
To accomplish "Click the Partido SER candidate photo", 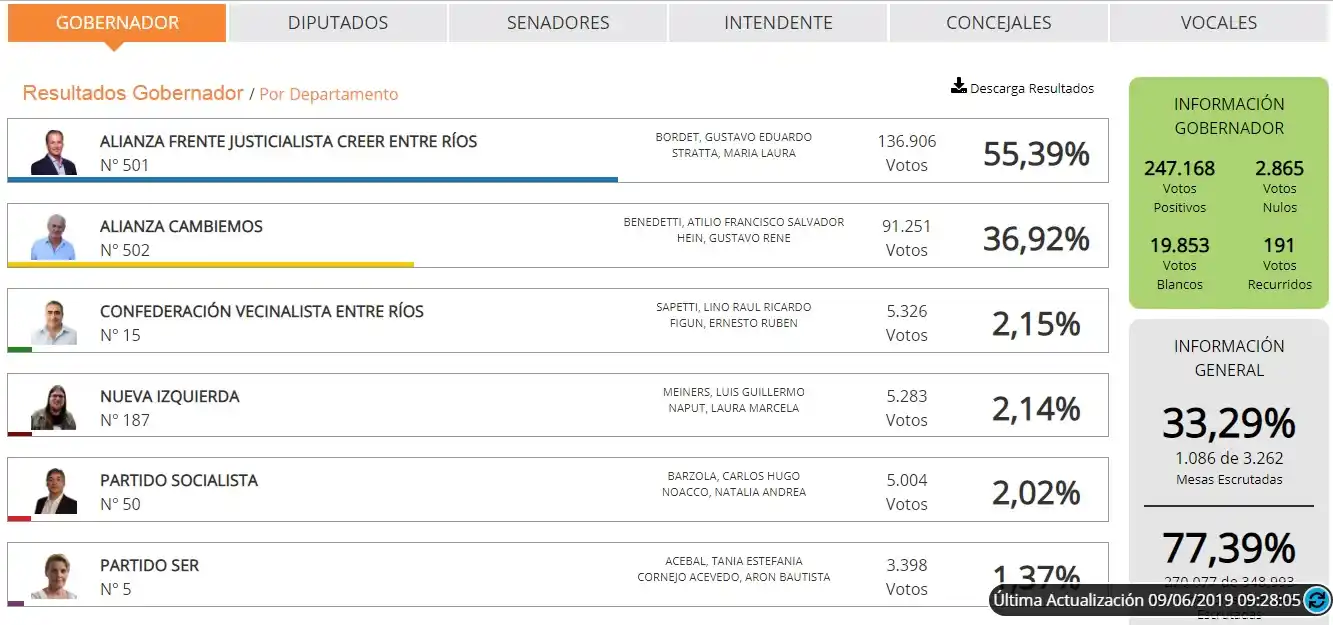I will (54, 576).
